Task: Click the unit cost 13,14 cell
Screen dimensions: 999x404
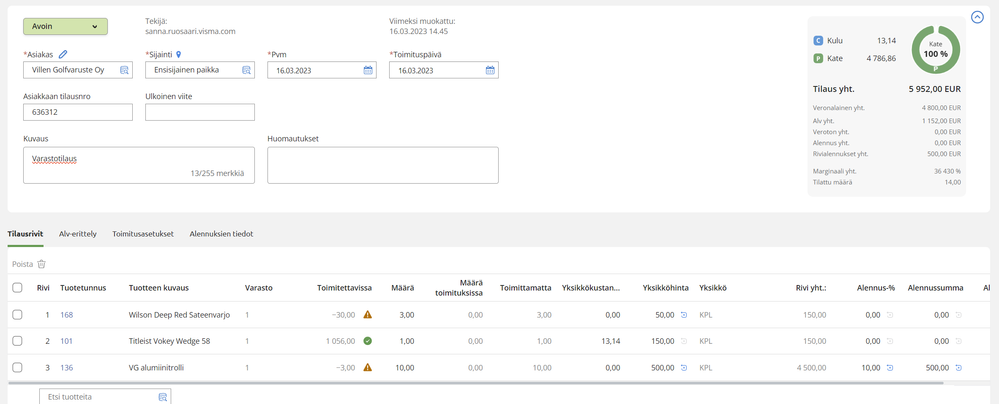Action: tap(610, 341)
